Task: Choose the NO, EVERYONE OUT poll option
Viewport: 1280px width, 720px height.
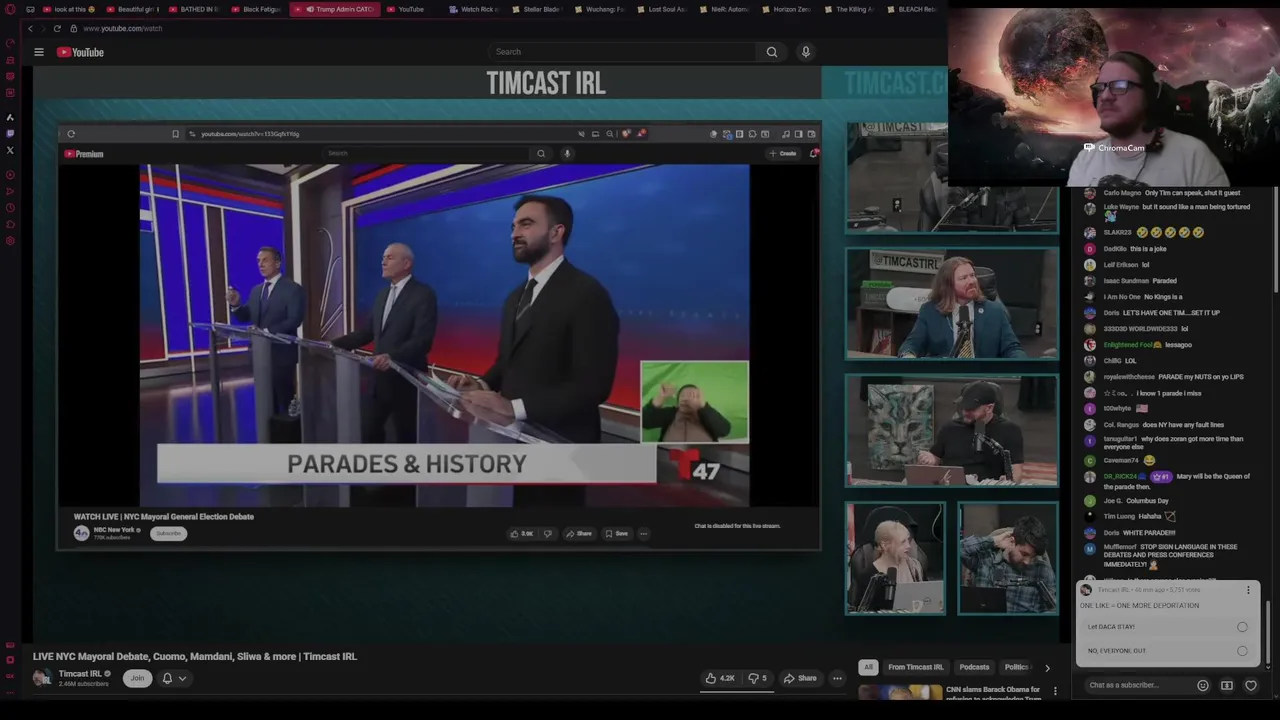Action: pos(1167,651)
